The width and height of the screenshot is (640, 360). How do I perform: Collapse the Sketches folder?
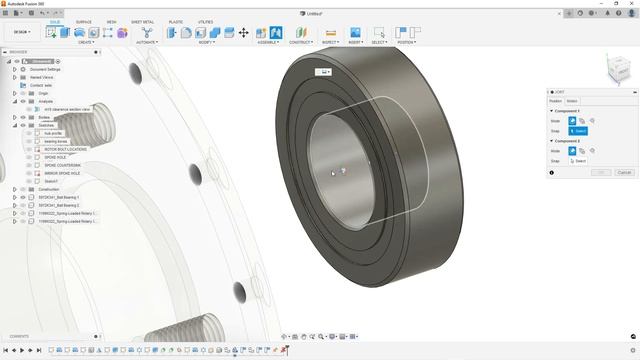tap(15, 125)
